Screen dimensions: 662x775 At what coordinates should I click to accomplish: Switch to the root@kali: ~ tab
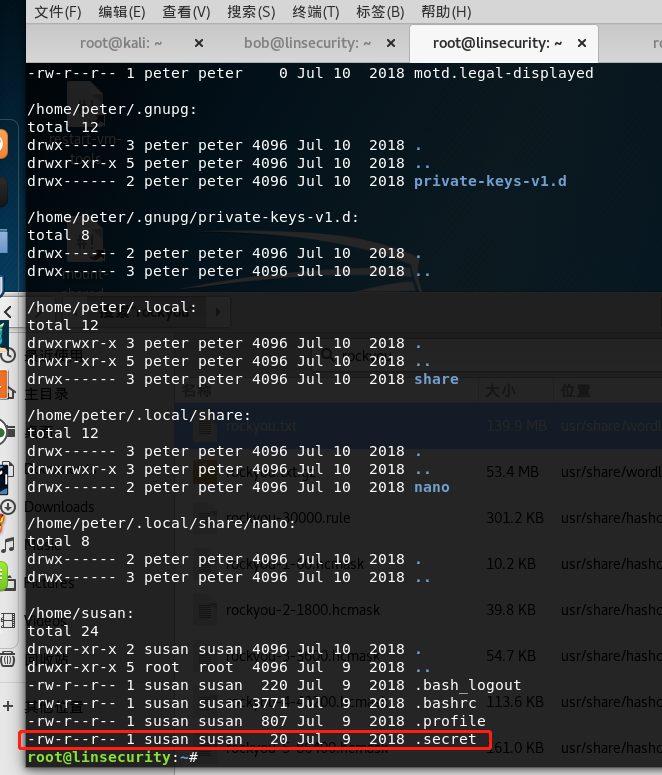[121, 43]
